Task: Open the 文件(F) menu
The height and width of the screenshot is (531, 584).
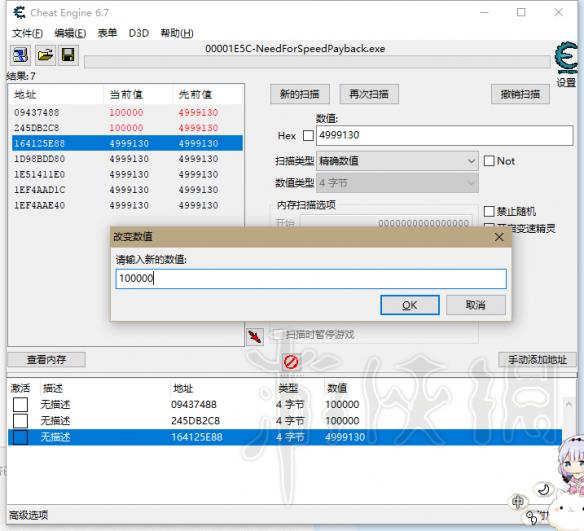Action: [x=27, y=33]
